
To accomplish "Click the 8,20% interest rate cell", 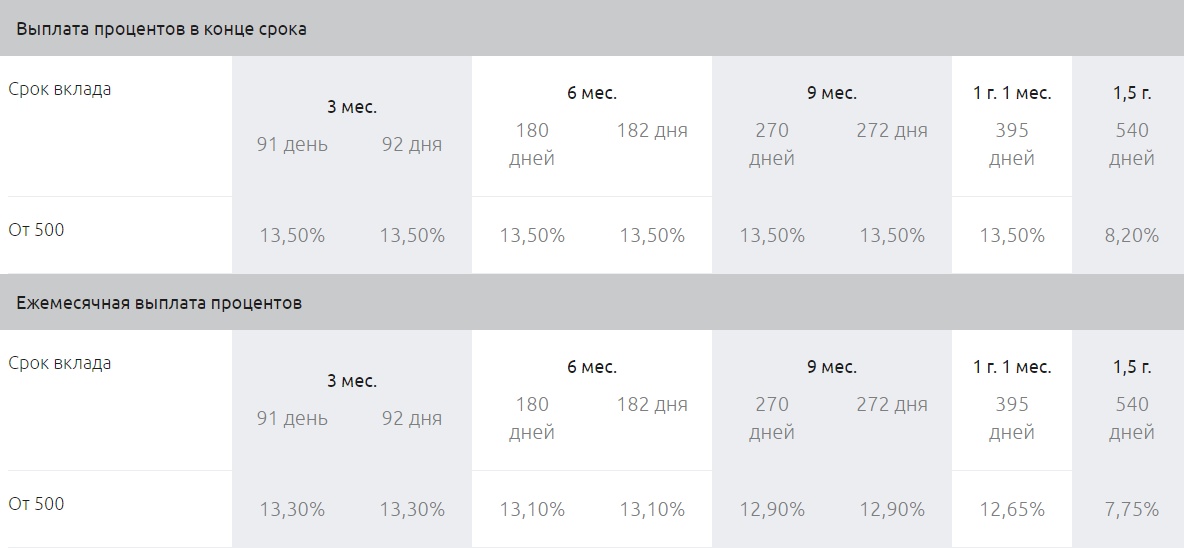I will pyautogui.click(x=1132, y=236).
